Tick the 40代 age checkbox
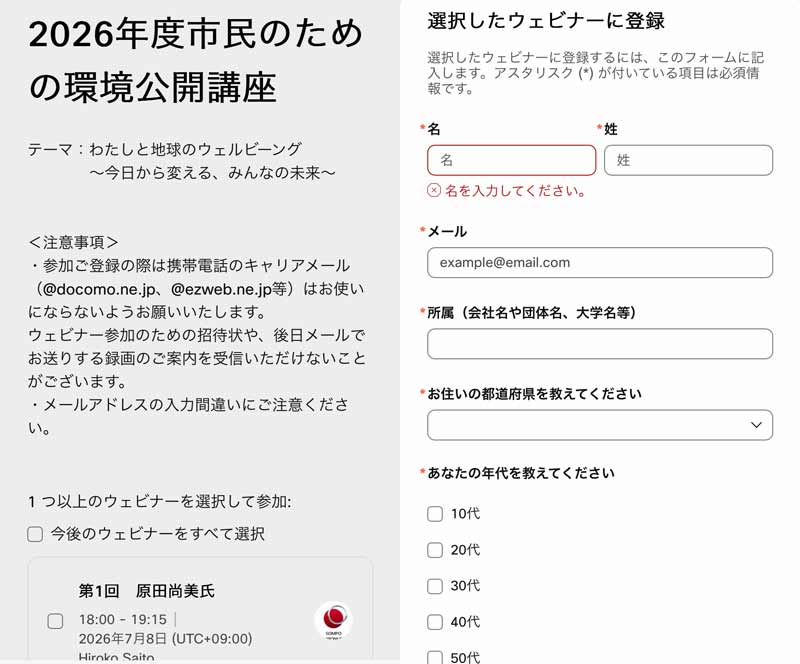 click(x=435, y=622)
